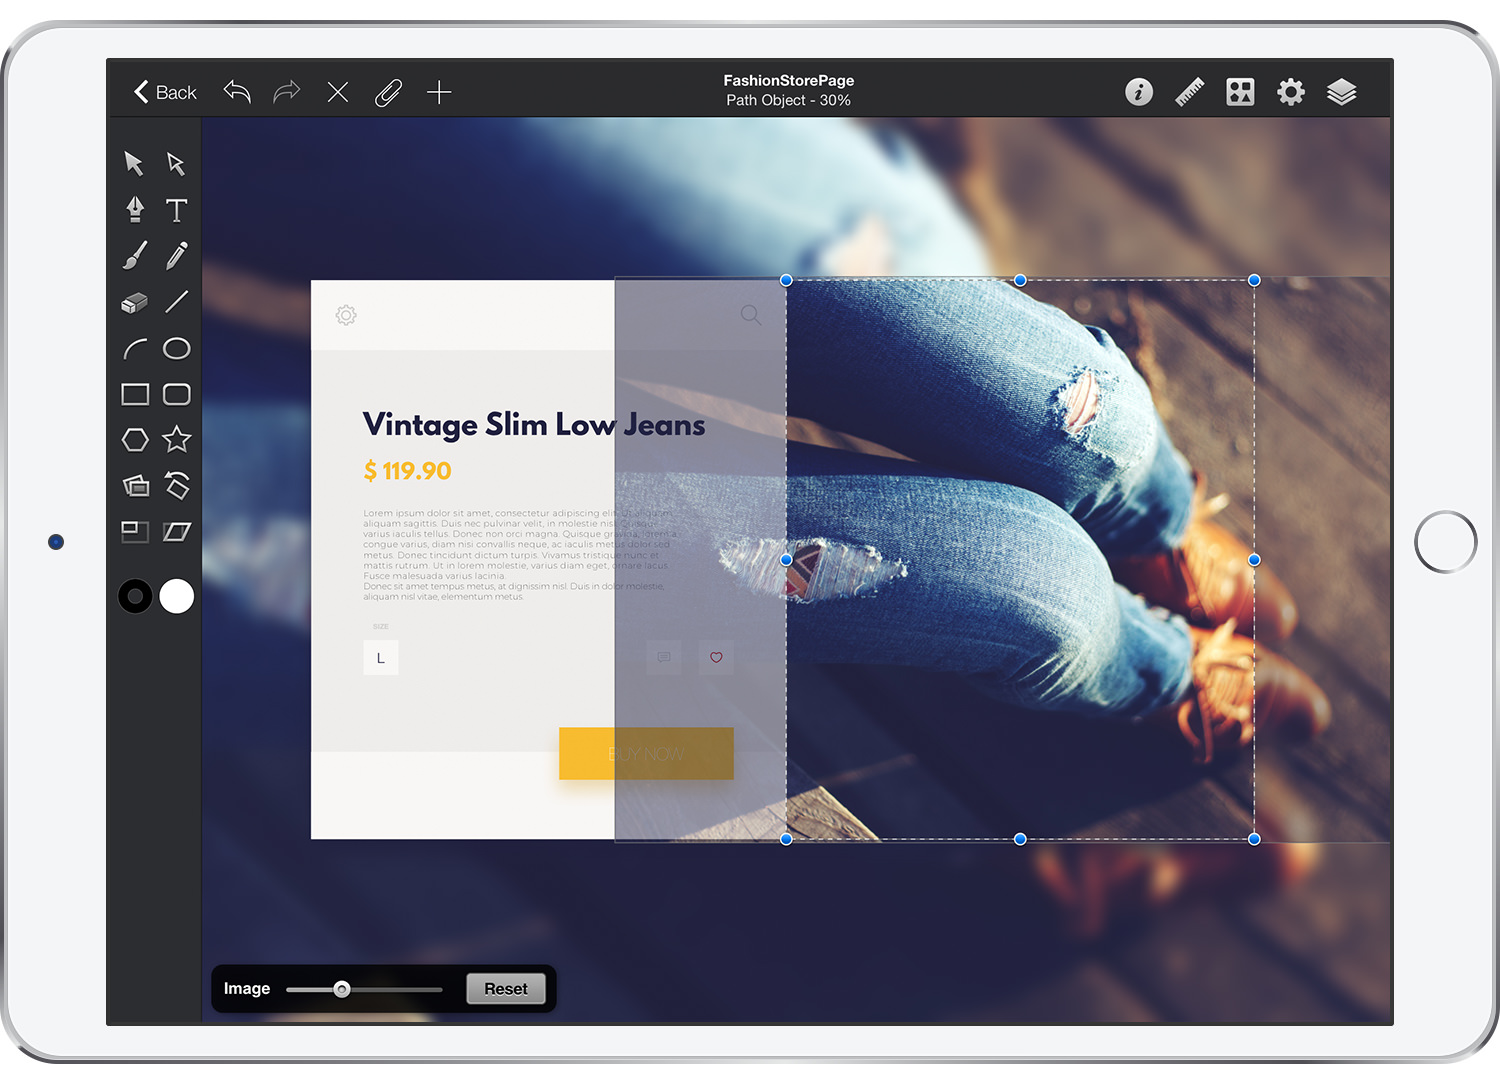
Task: Click the Undo arrow
Action: click(237, 92)
